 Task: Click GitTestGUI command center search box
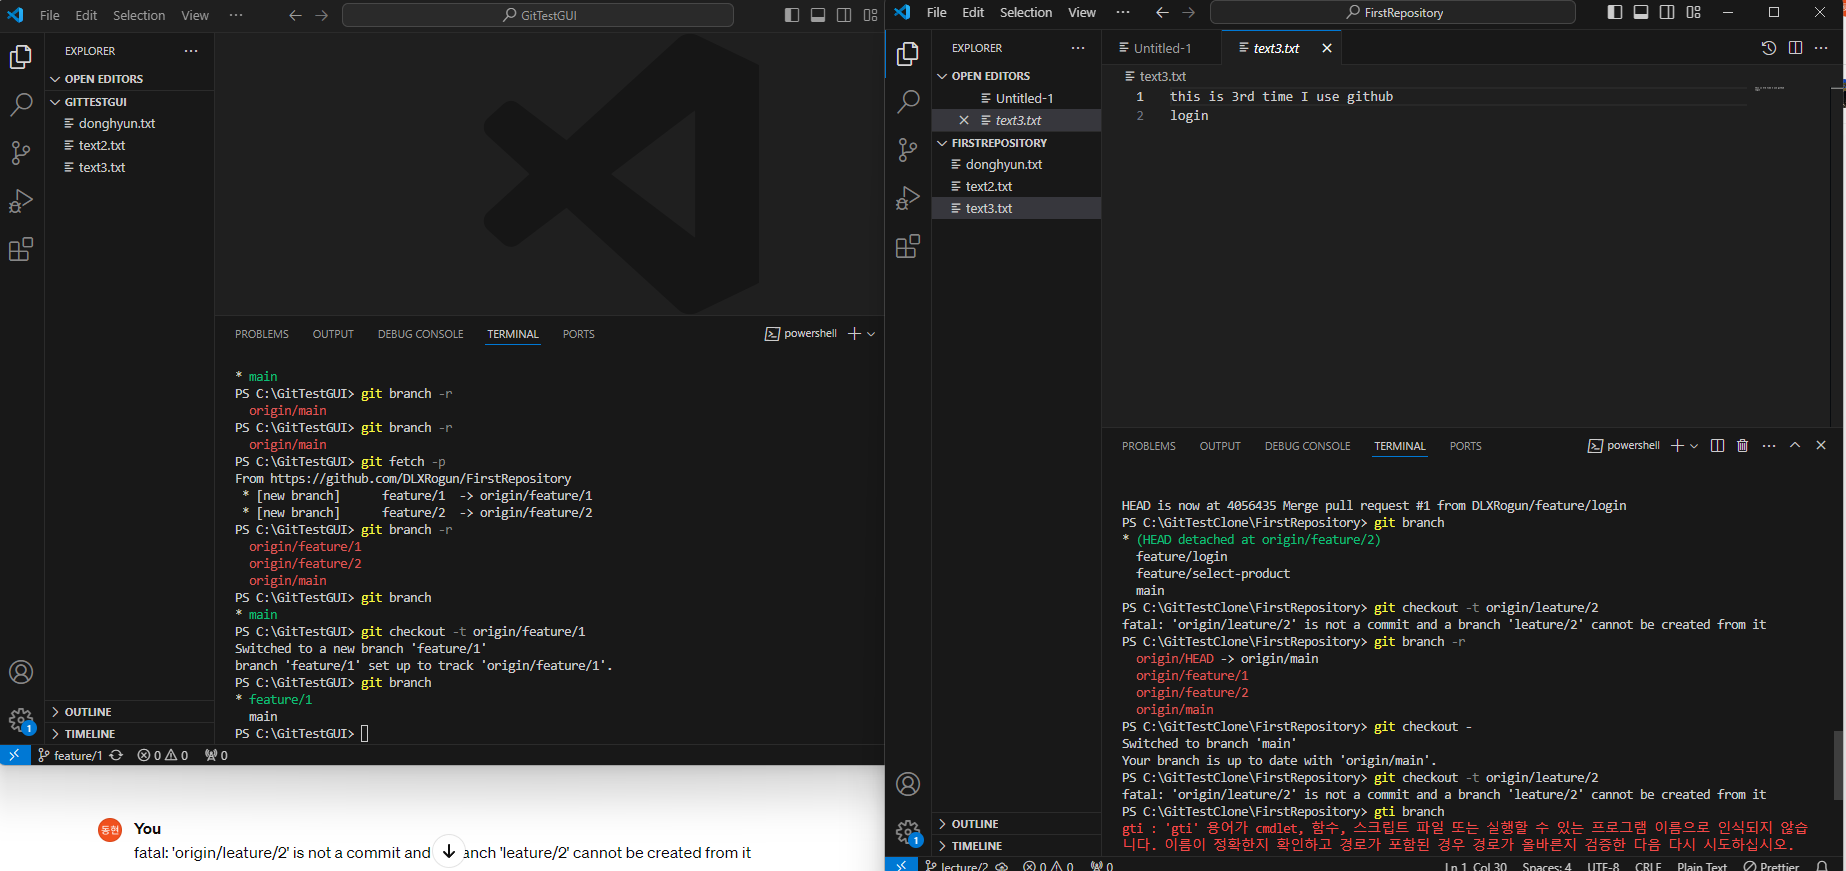[x=538, y=15]
